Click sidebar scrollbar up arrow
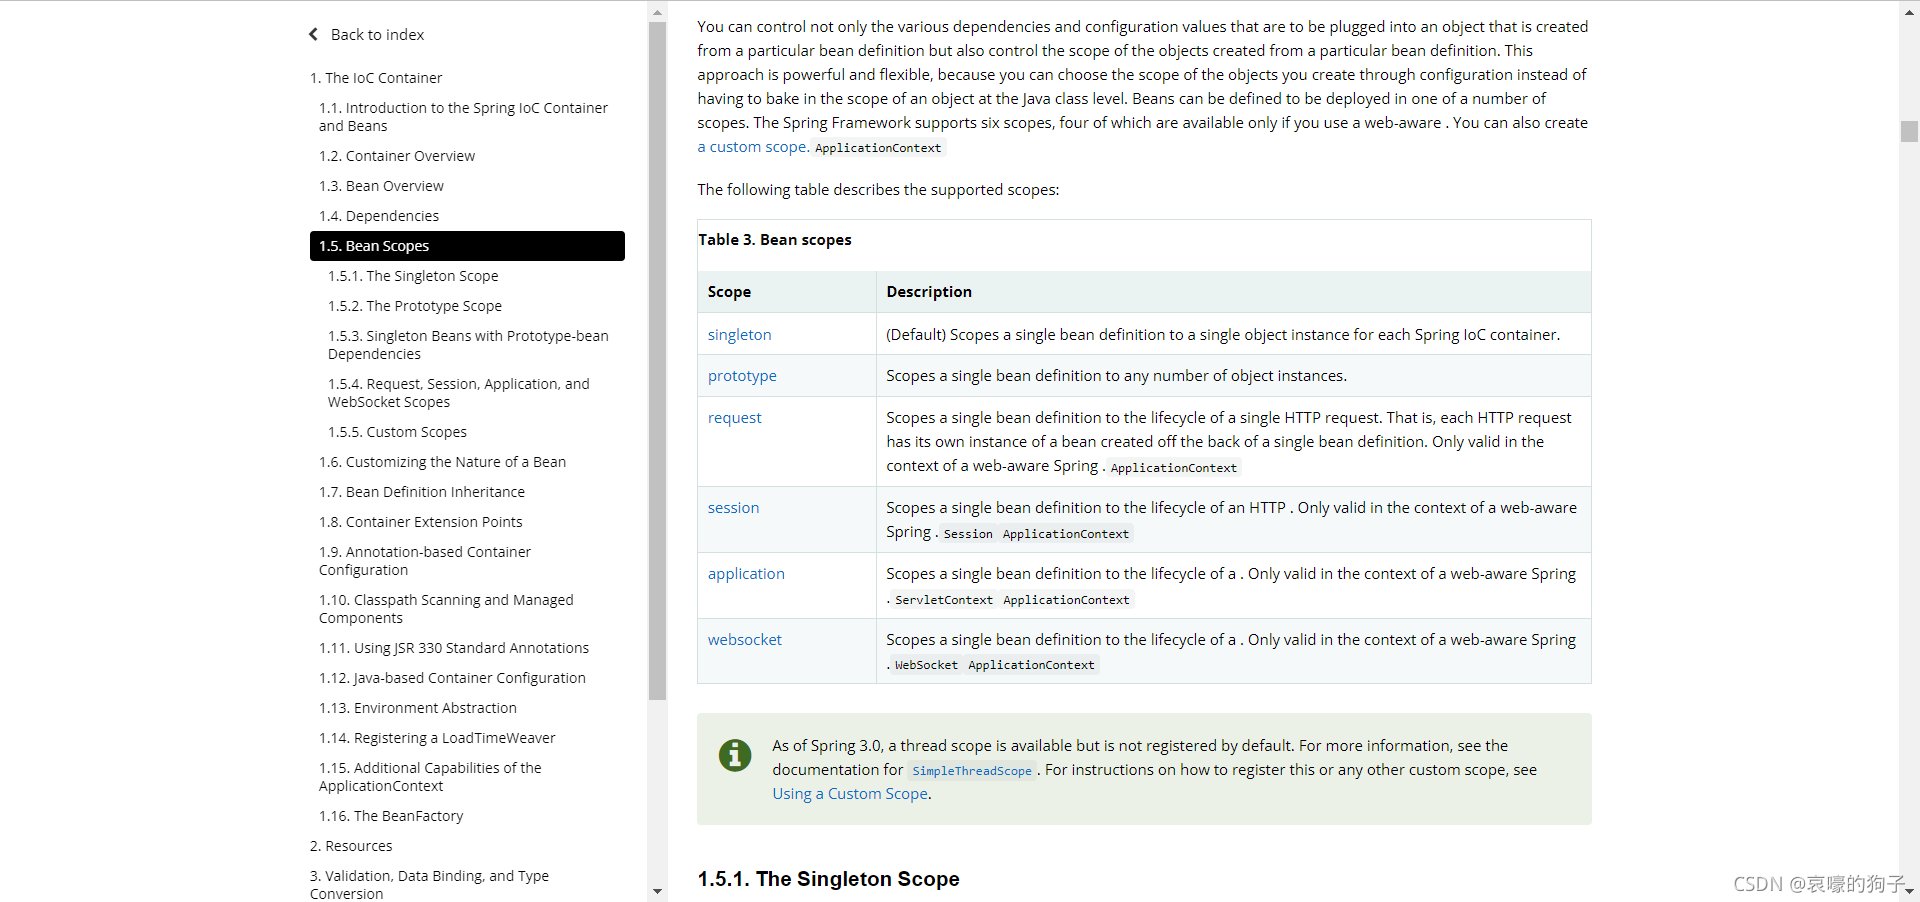This screenshot has width=1920, height=902. 657,13
